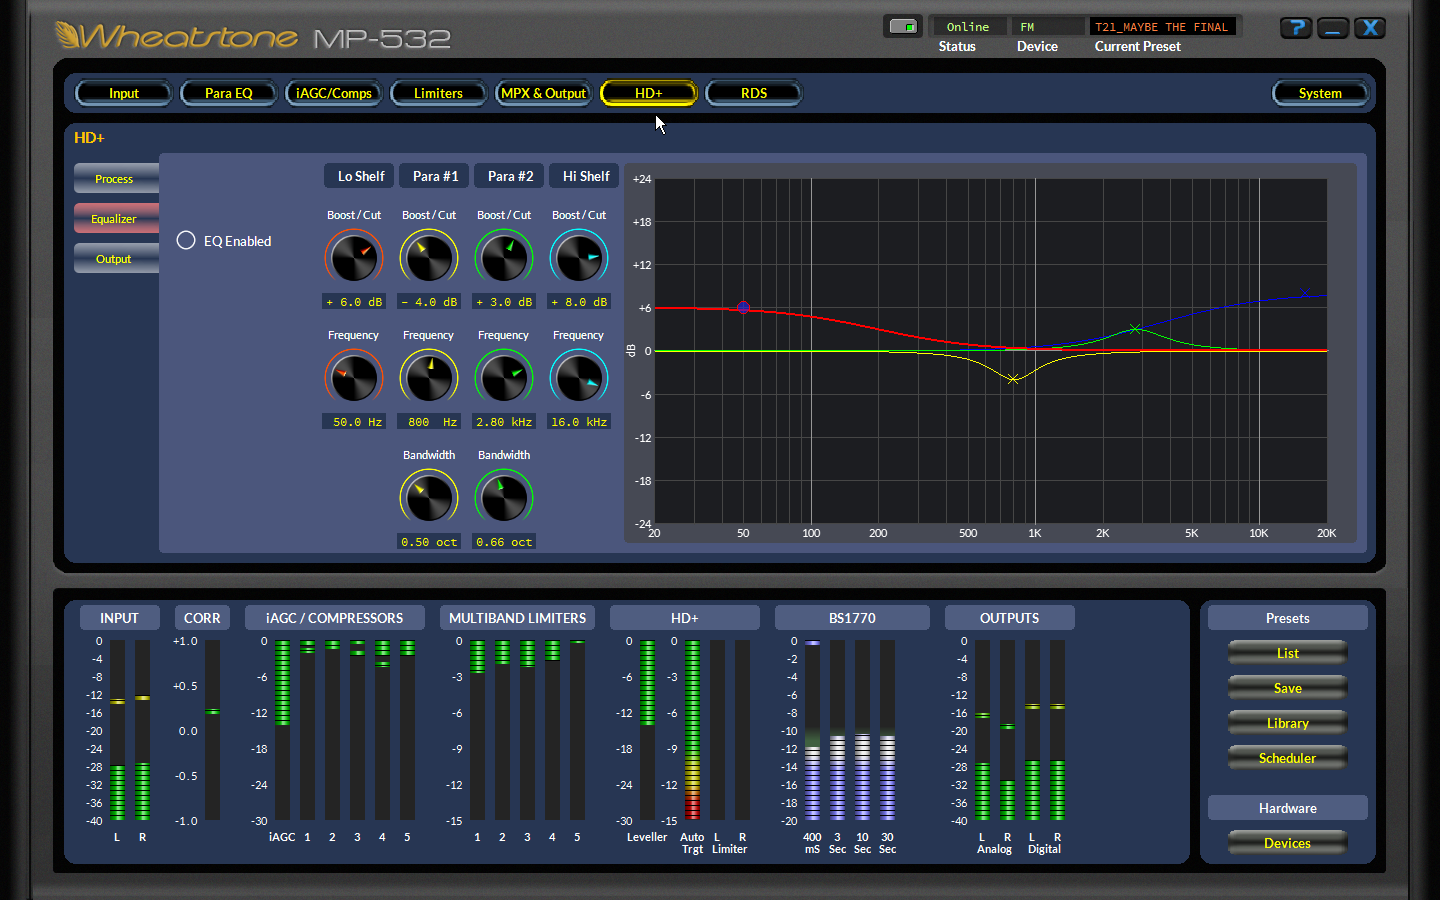The width and height of the screenshot is (1440, 900).
Task: Adjust the Hi Shelf Boost/Cut knob
Action: pyautogui.click(x=579, y=258)
